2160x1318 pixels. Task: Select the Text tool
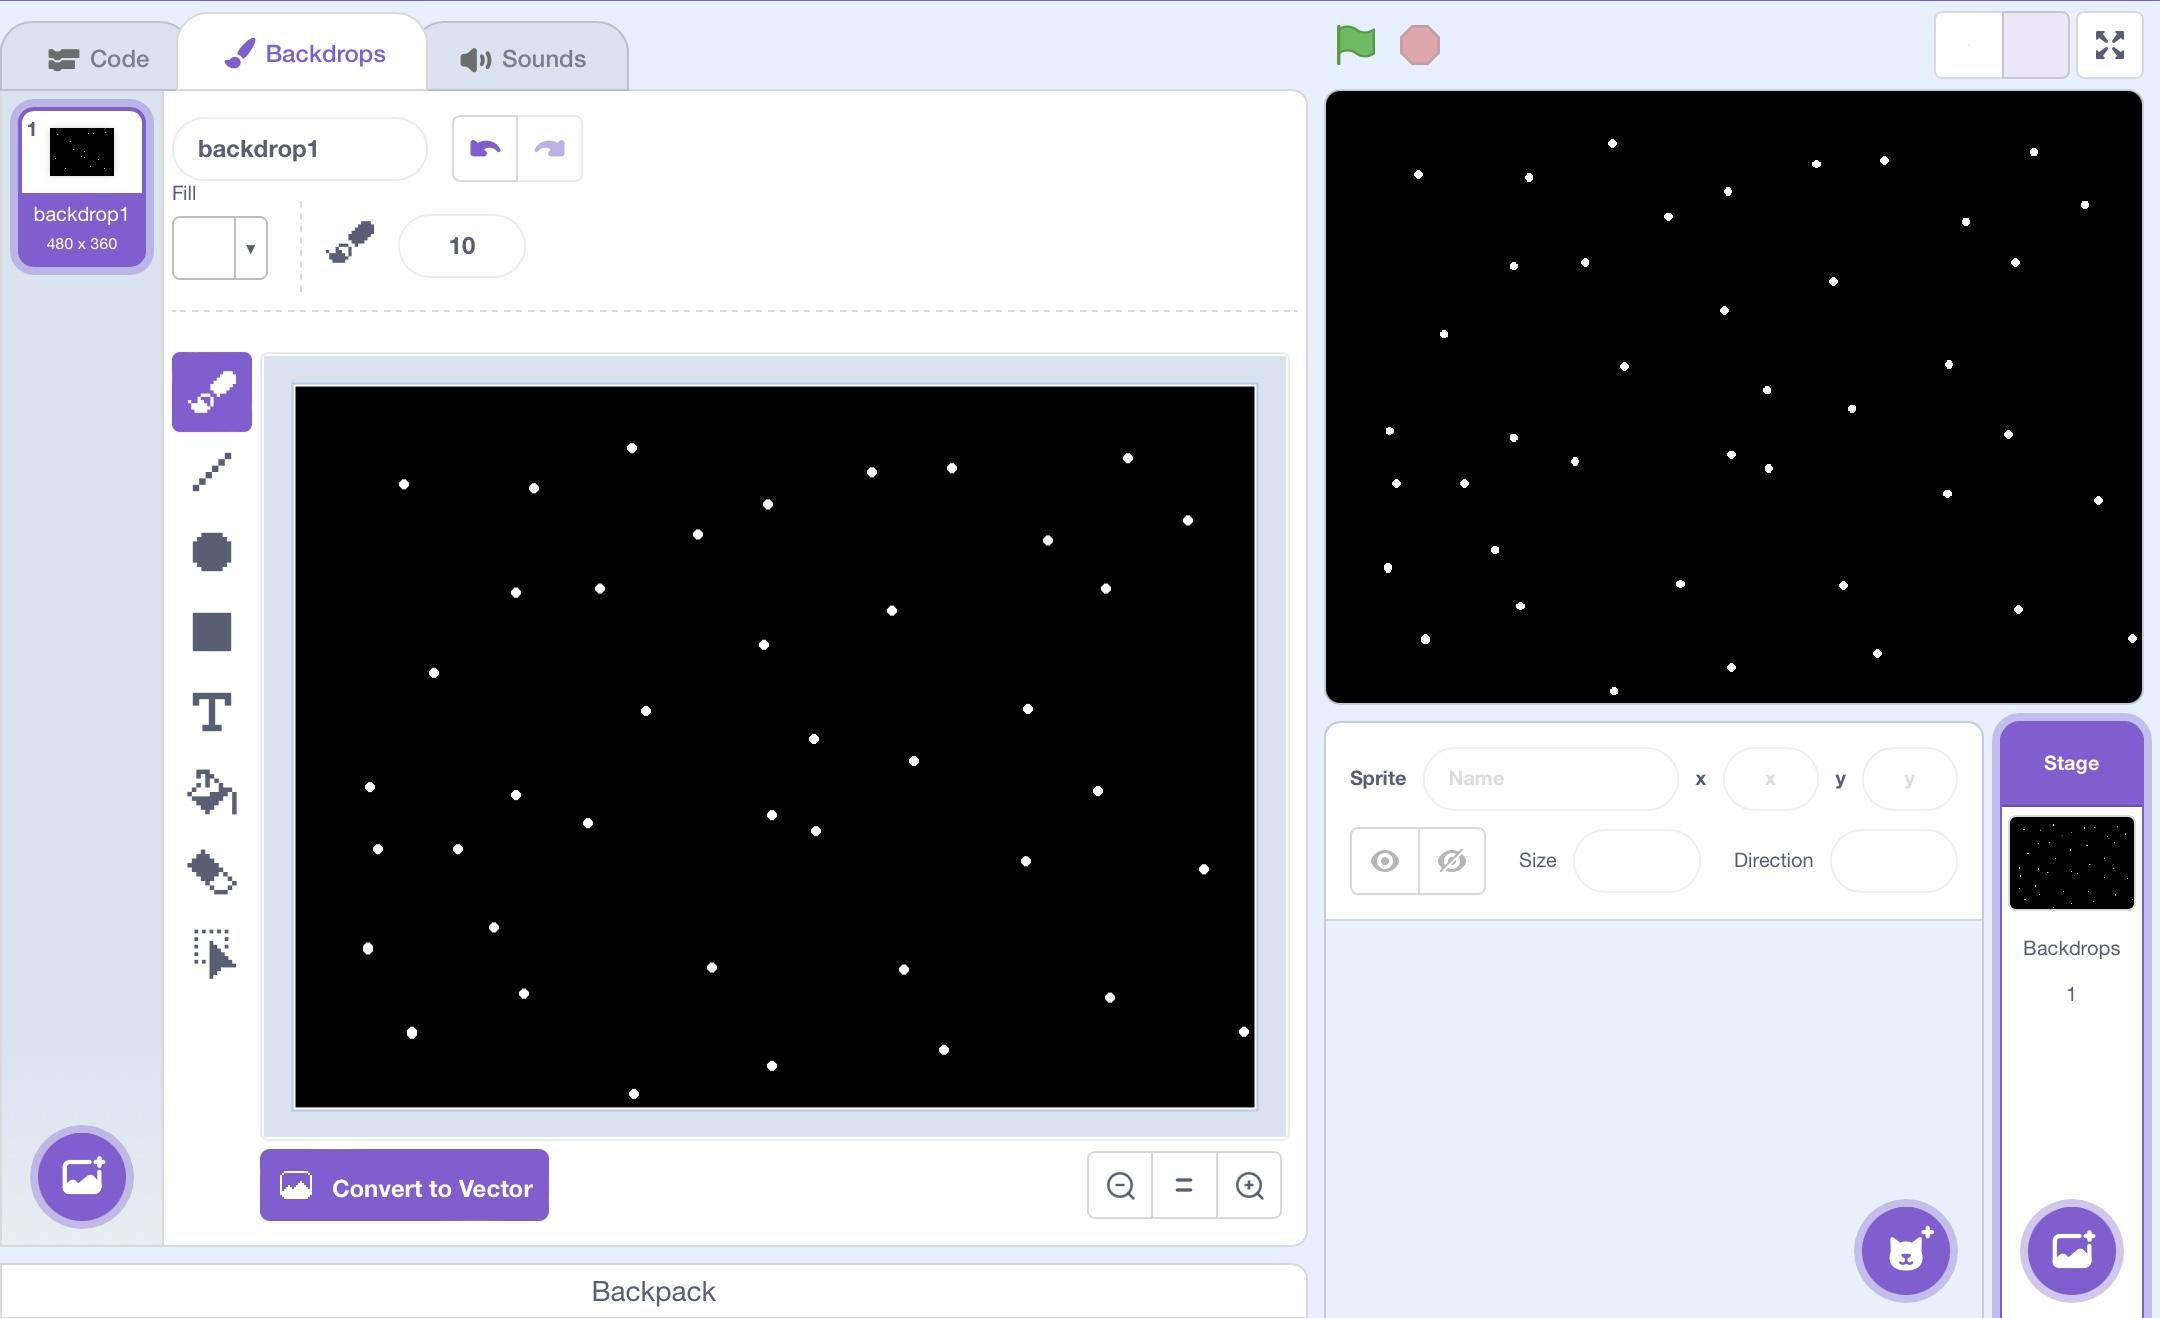211,712
